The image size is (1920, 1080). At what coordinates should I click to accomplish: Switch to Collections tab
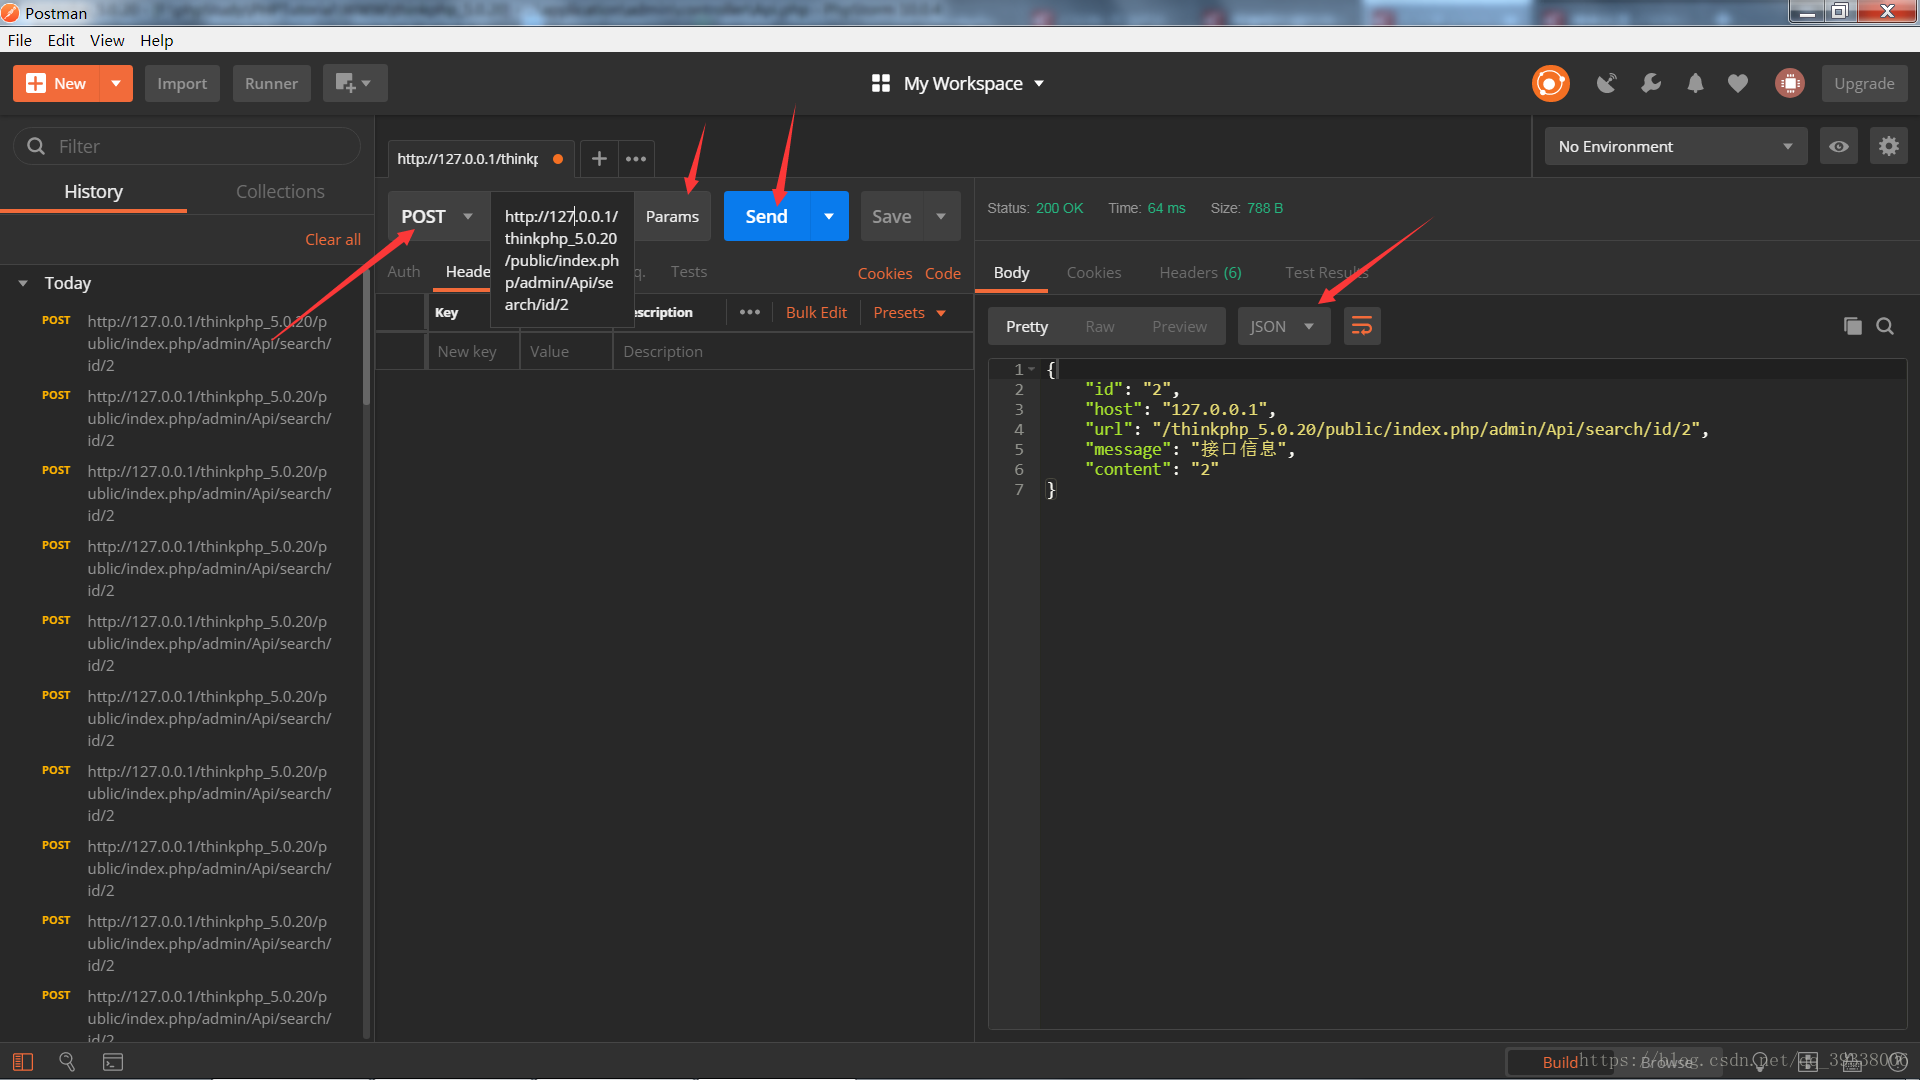pyautogui.click(x=280, y=192)
